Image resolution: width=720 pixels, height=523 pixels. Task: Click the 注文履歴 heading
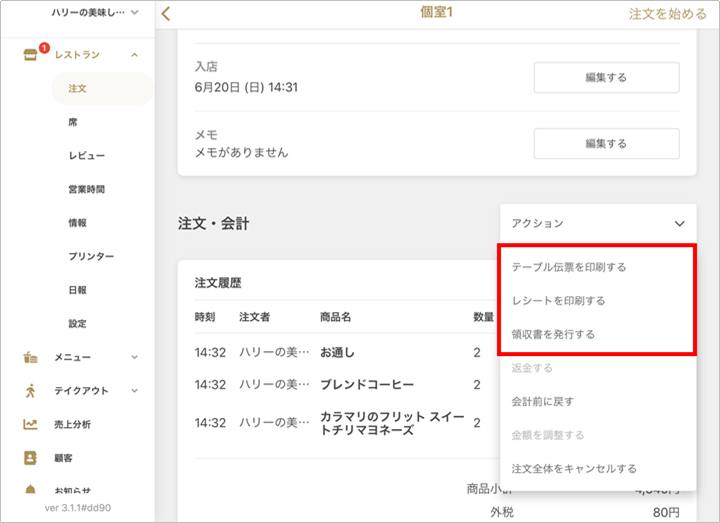coord(218,283)
